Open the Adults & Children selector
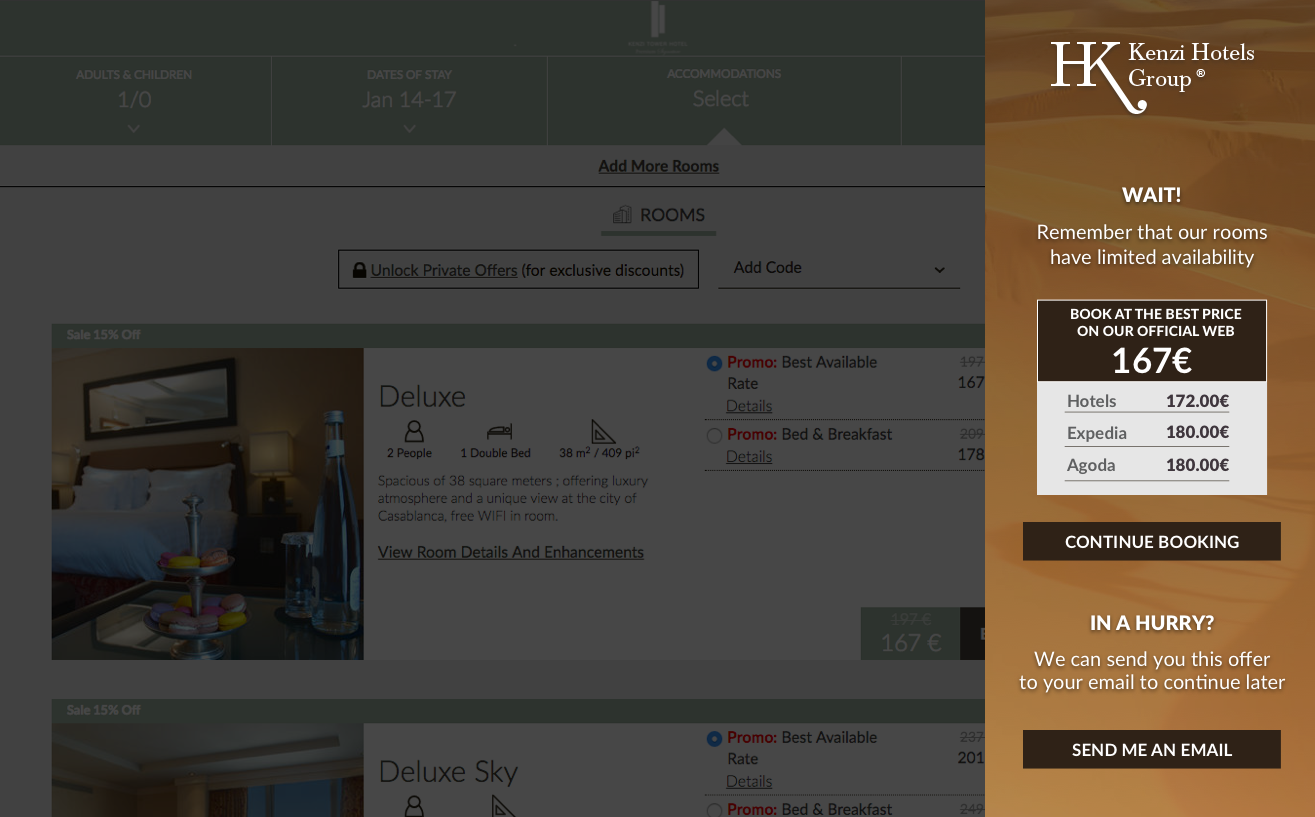The width and height of the screenshot is (1315, 817). (135, 100)
